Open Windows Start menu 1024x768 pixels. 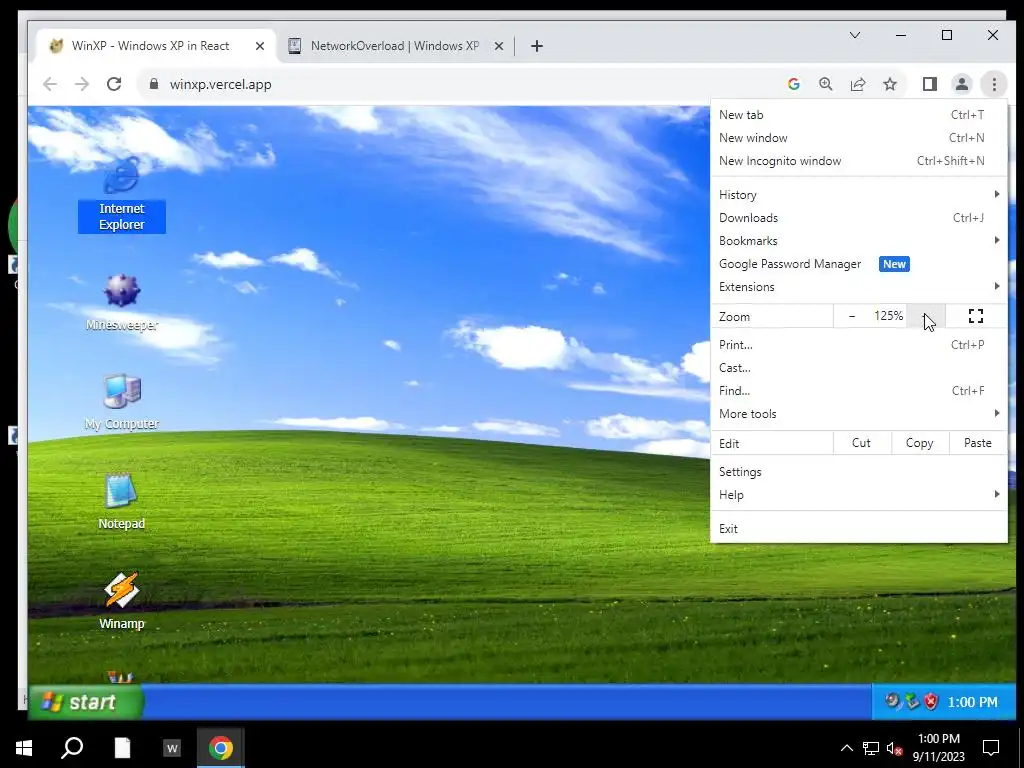coord(24,748)
